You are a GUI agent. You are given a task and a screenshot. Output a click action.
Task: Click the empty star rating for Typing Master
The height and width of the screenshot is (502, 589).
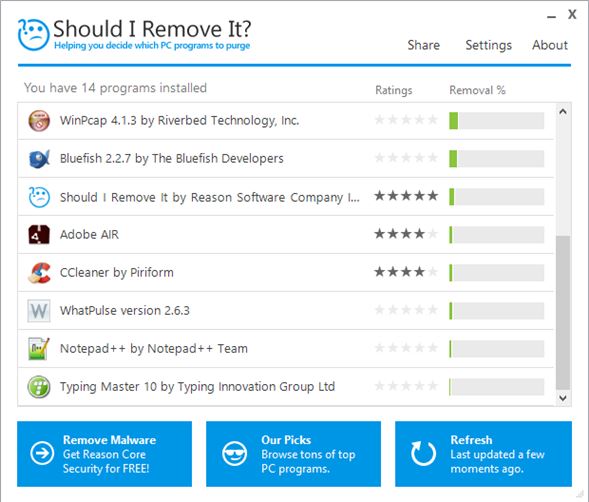pyautogui.click(x=406, y=386)
